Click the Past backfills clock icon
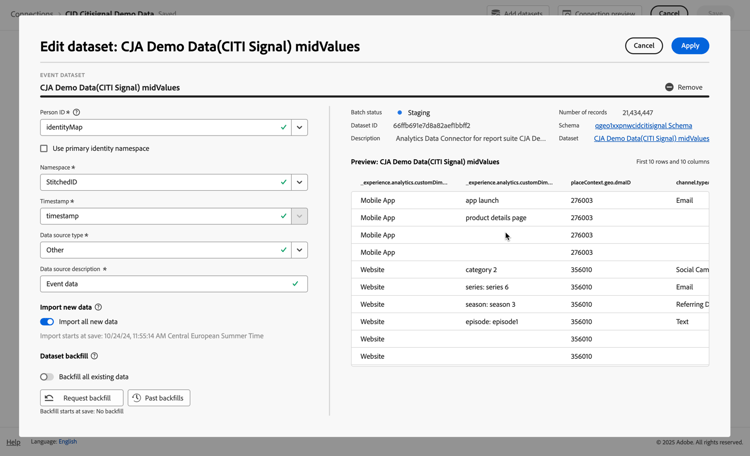Image resolution: width=750 pixels, height=456 pixels. point(137,398)
